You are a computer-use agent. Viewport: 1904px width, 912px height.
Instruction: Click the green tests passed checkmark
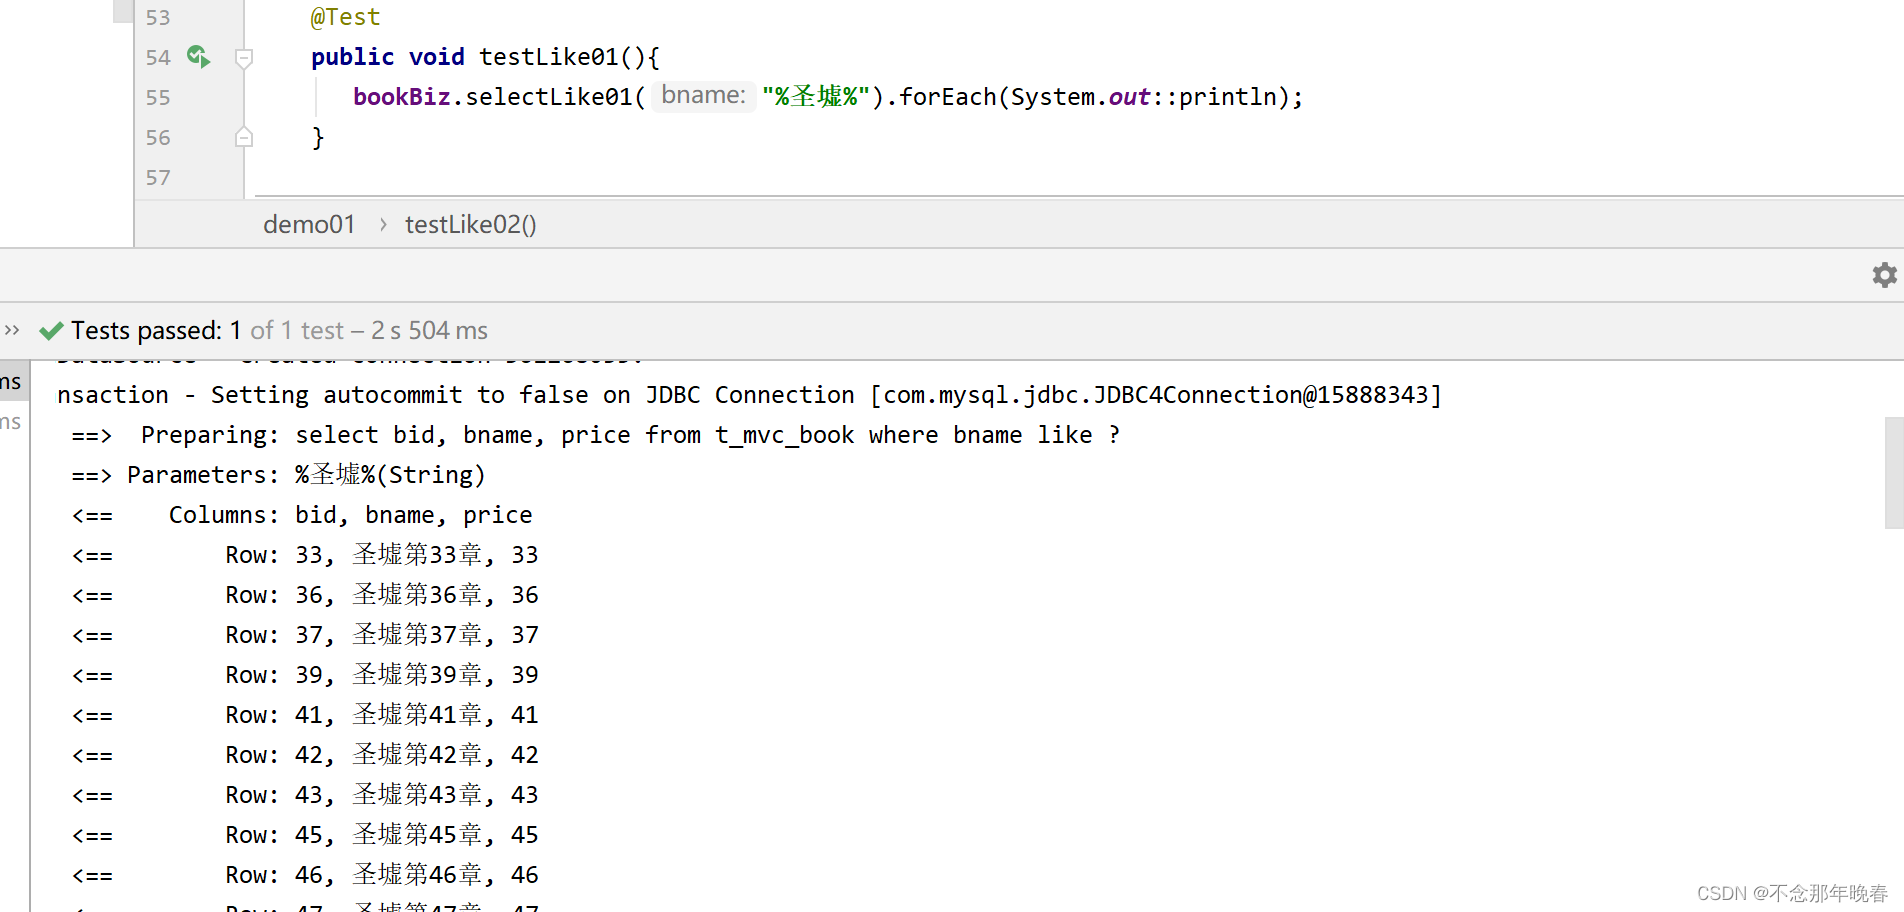[x=51, y=330]
